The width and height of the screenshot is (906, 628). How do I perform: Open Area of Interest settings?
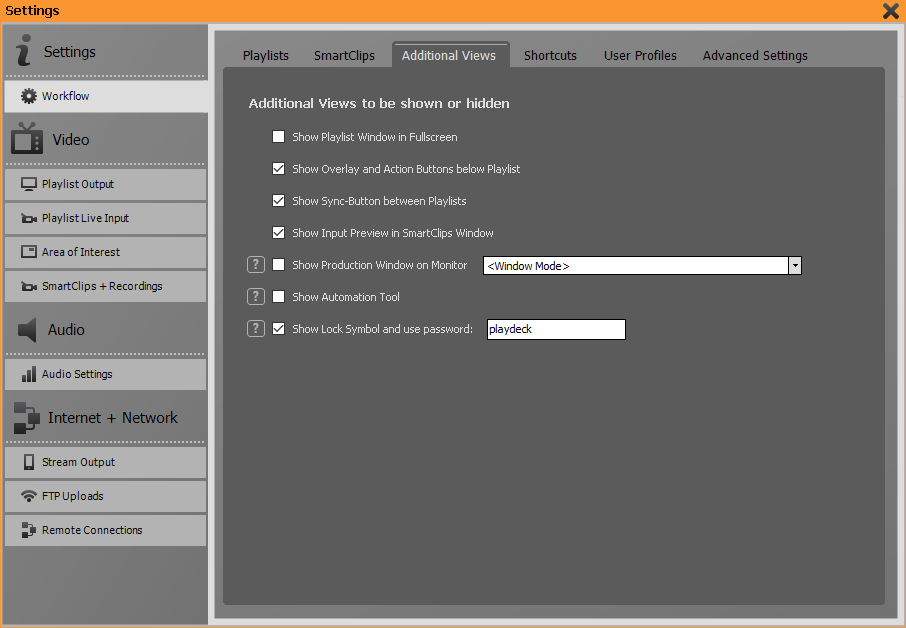tap(106, 252)
